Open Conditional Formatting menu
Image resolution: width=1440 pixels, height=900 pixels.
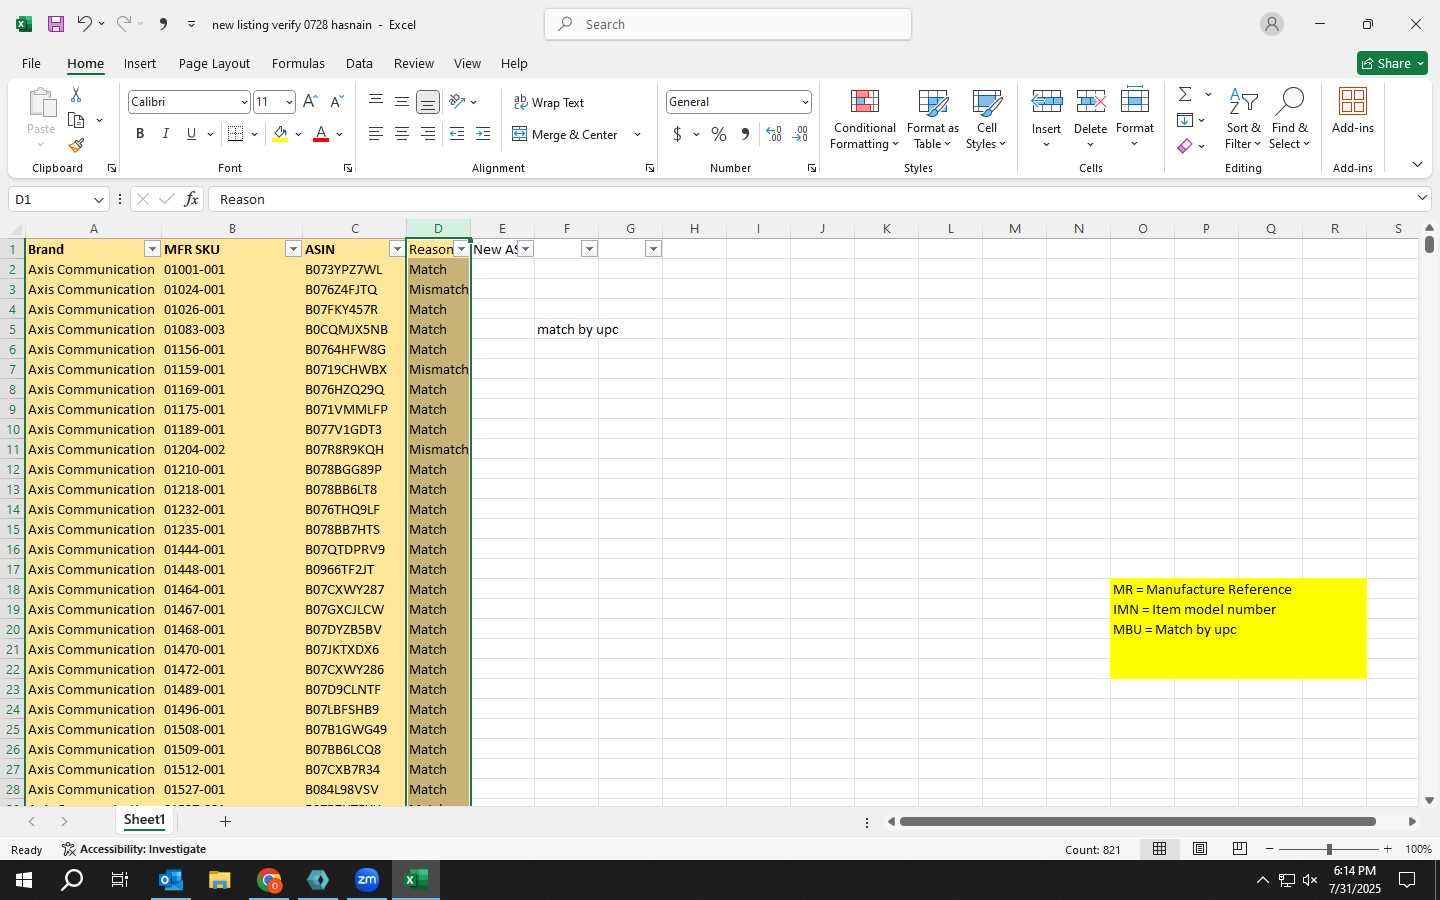[865, 118]
